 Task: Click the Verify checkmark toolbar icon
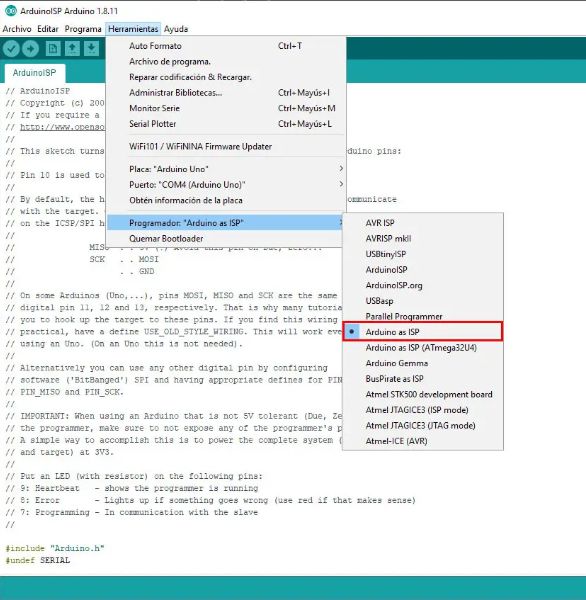coord(11,49)
